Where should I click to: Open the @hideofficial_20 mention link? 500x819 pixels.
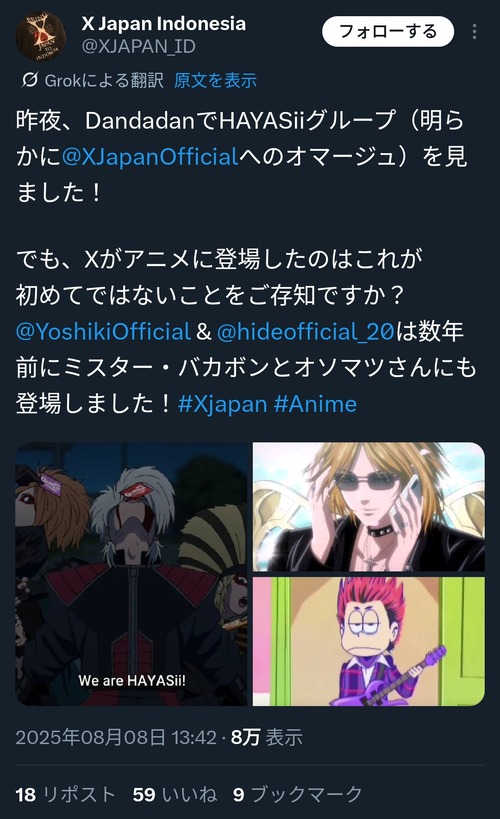pyautogui.click(x=305, y=332)
